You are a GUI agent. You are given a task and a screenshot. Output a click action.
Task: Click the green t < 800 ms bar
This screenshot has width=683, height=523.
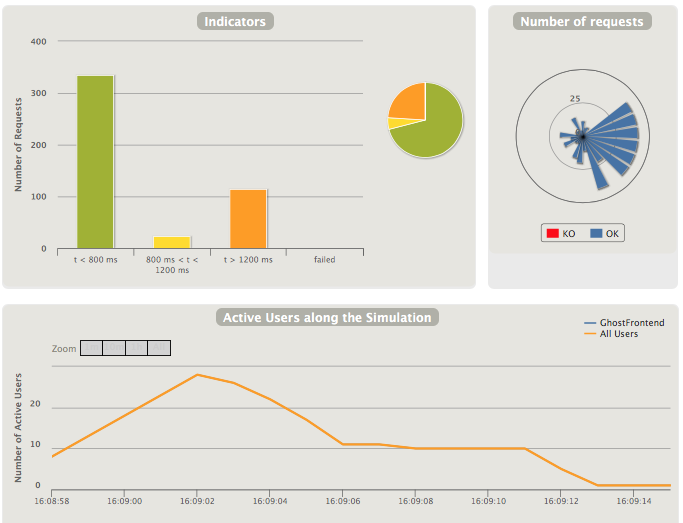point(95,162)
